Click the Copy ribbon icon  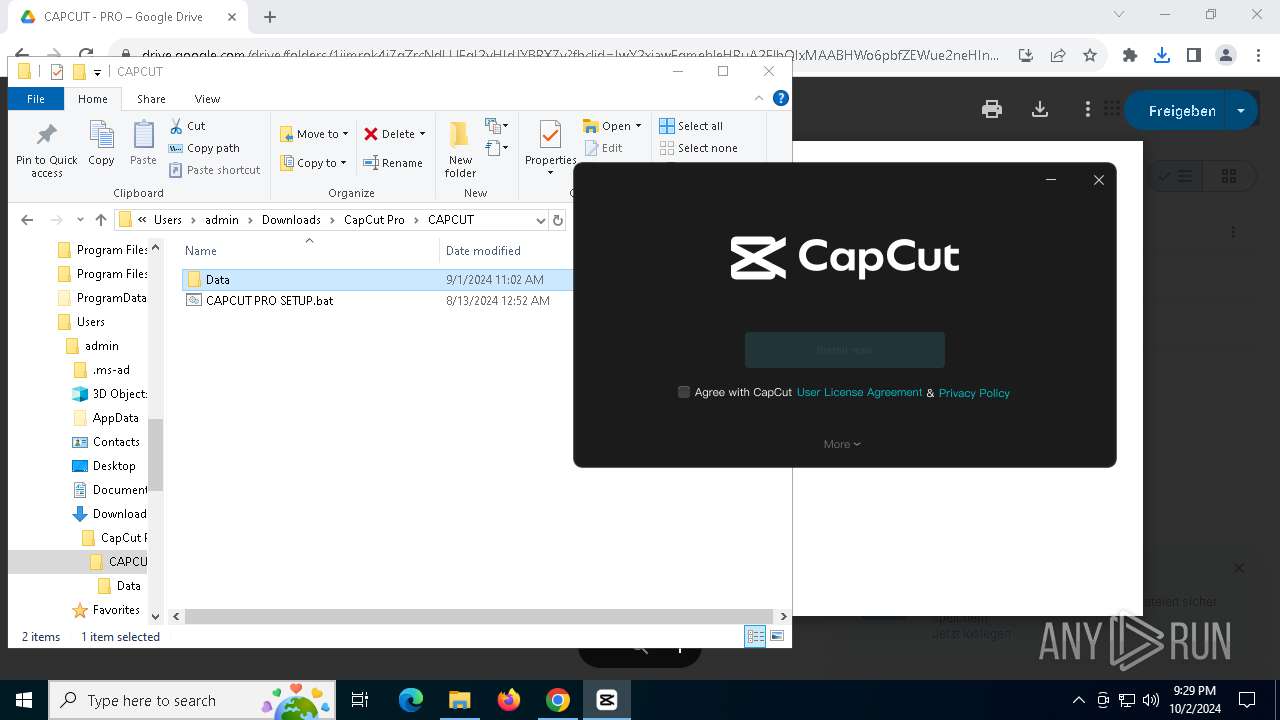(x=101, y=143)
